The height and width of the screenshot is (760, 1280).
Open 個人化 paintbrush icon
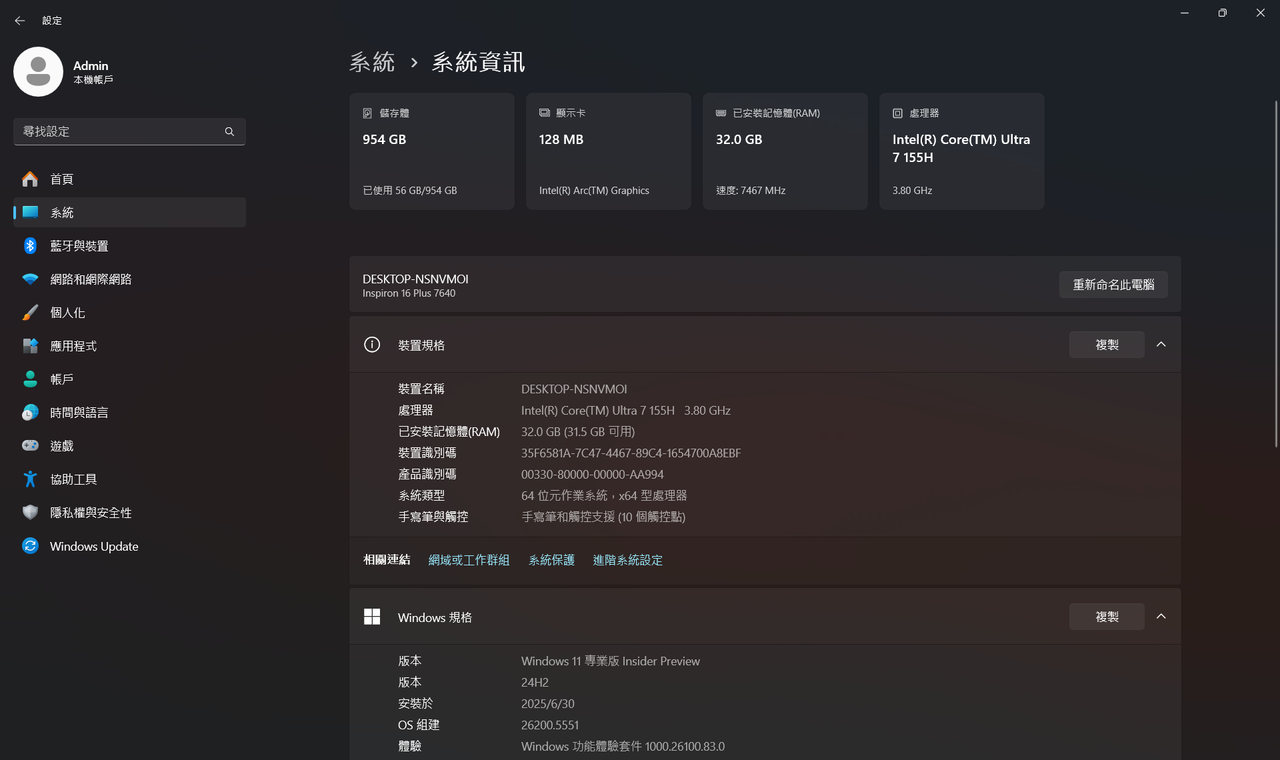click(30, 312)
